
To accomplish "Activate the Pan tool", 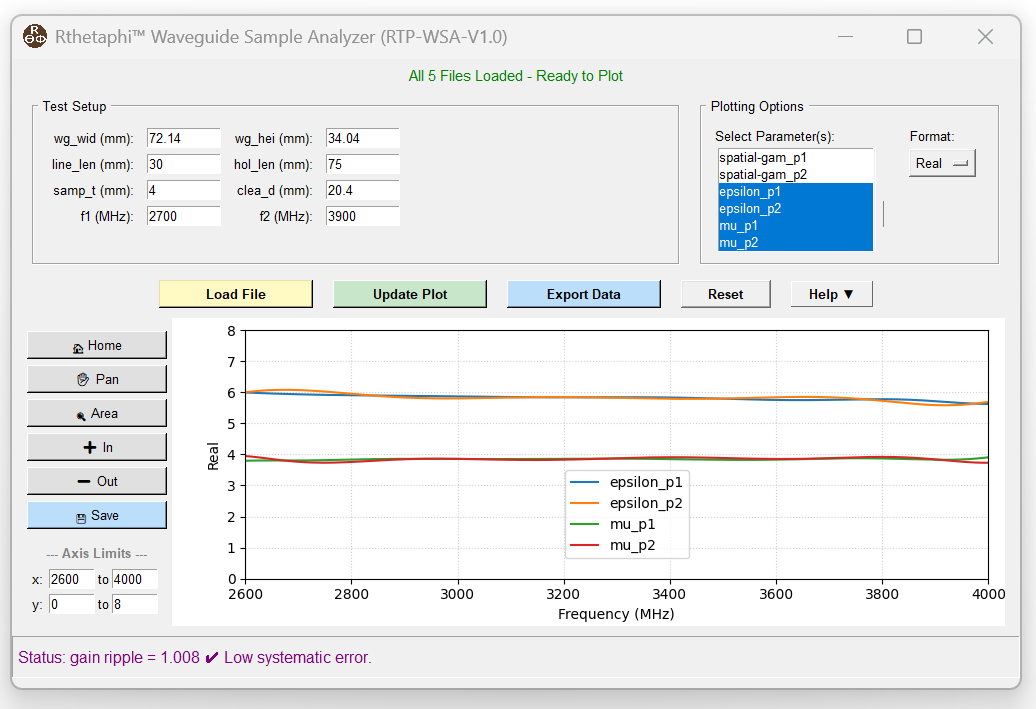I will 97,379.
